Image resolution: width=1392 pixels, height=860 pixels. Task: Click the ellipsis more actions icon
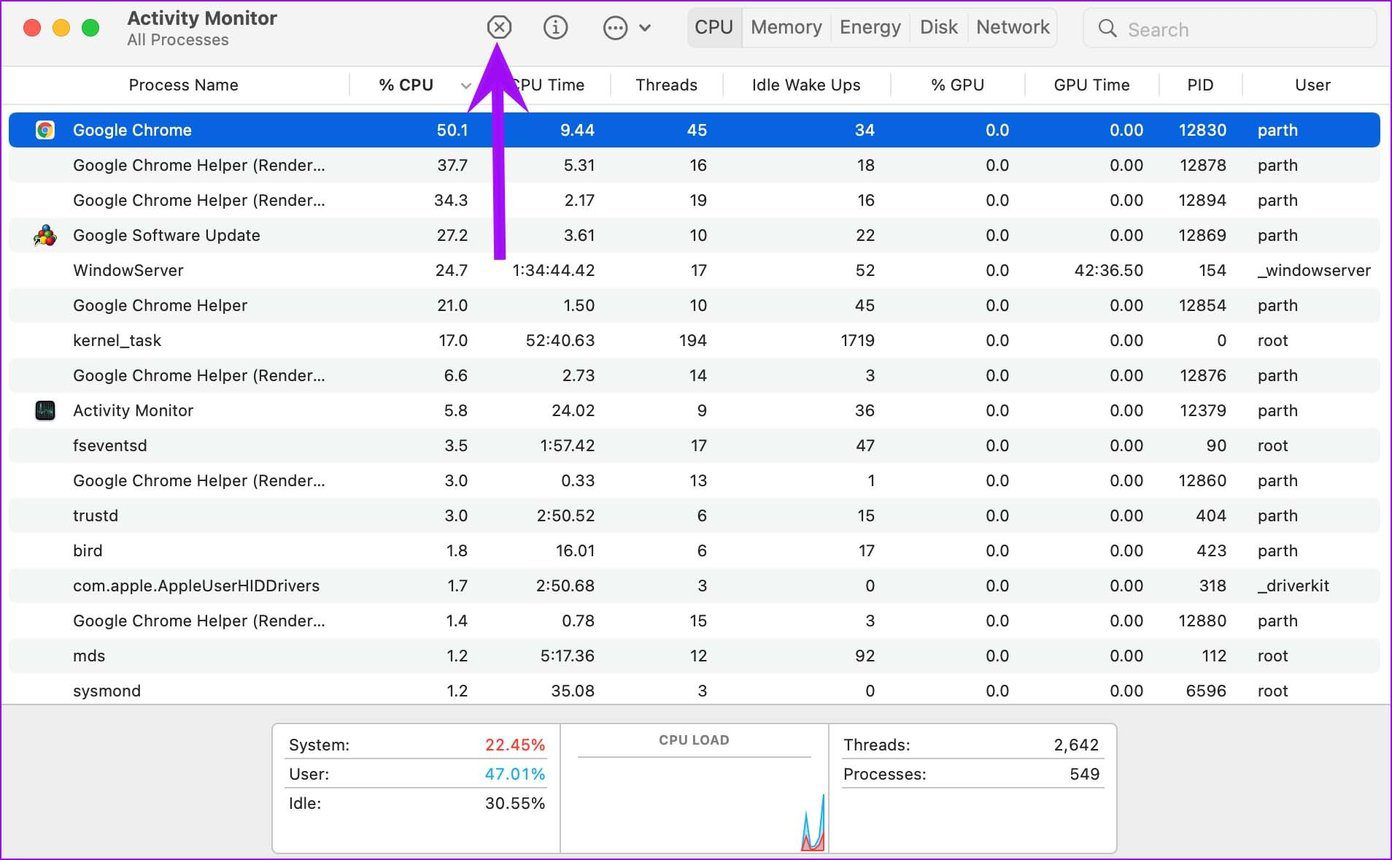click(615, 28)
